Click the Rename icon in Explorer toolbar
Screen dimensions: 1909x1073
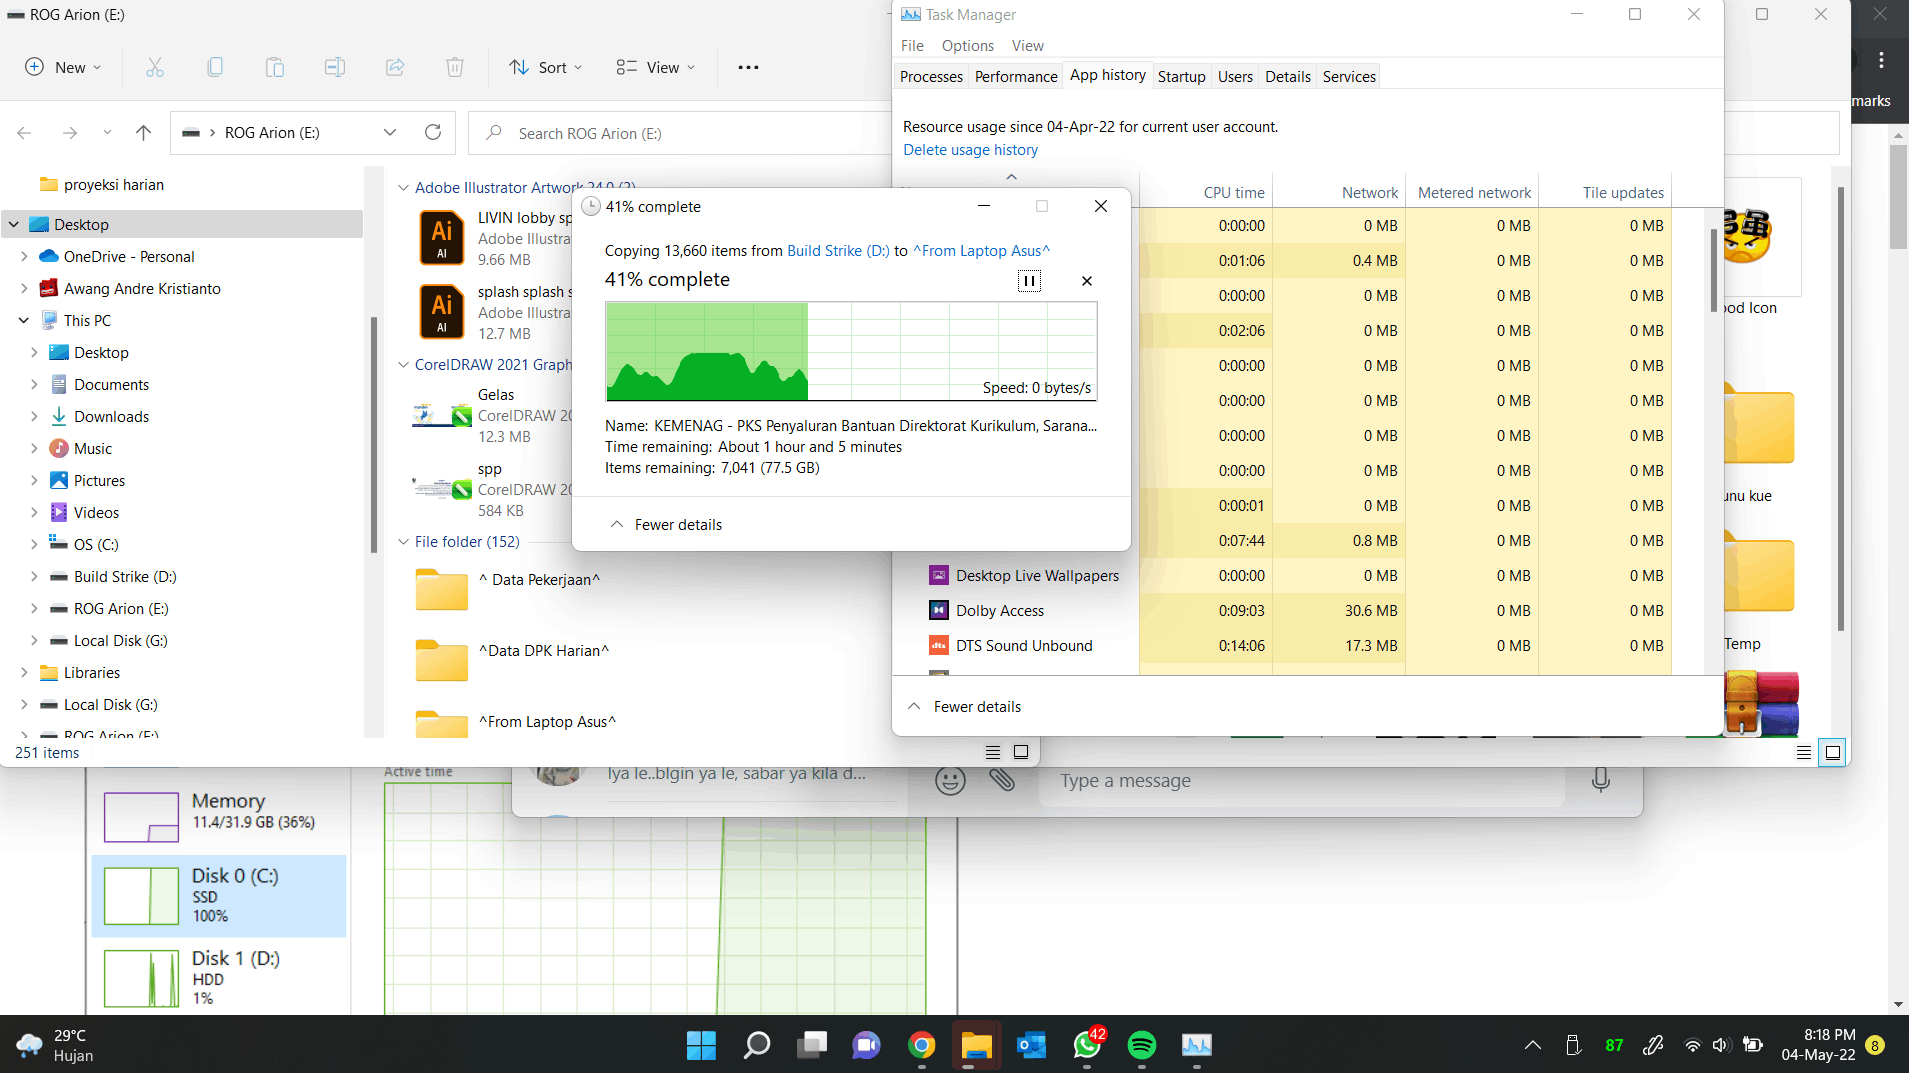pyautogui.click(x=335, y=67)
